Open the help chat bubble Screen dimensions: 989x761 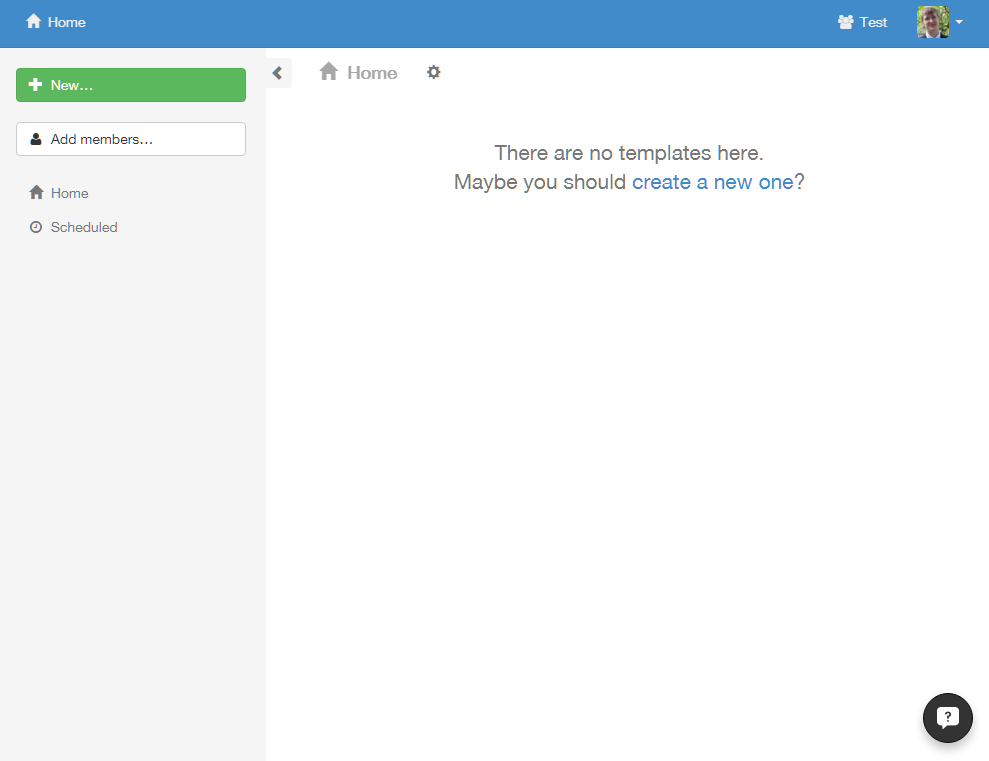coord(947,717)
